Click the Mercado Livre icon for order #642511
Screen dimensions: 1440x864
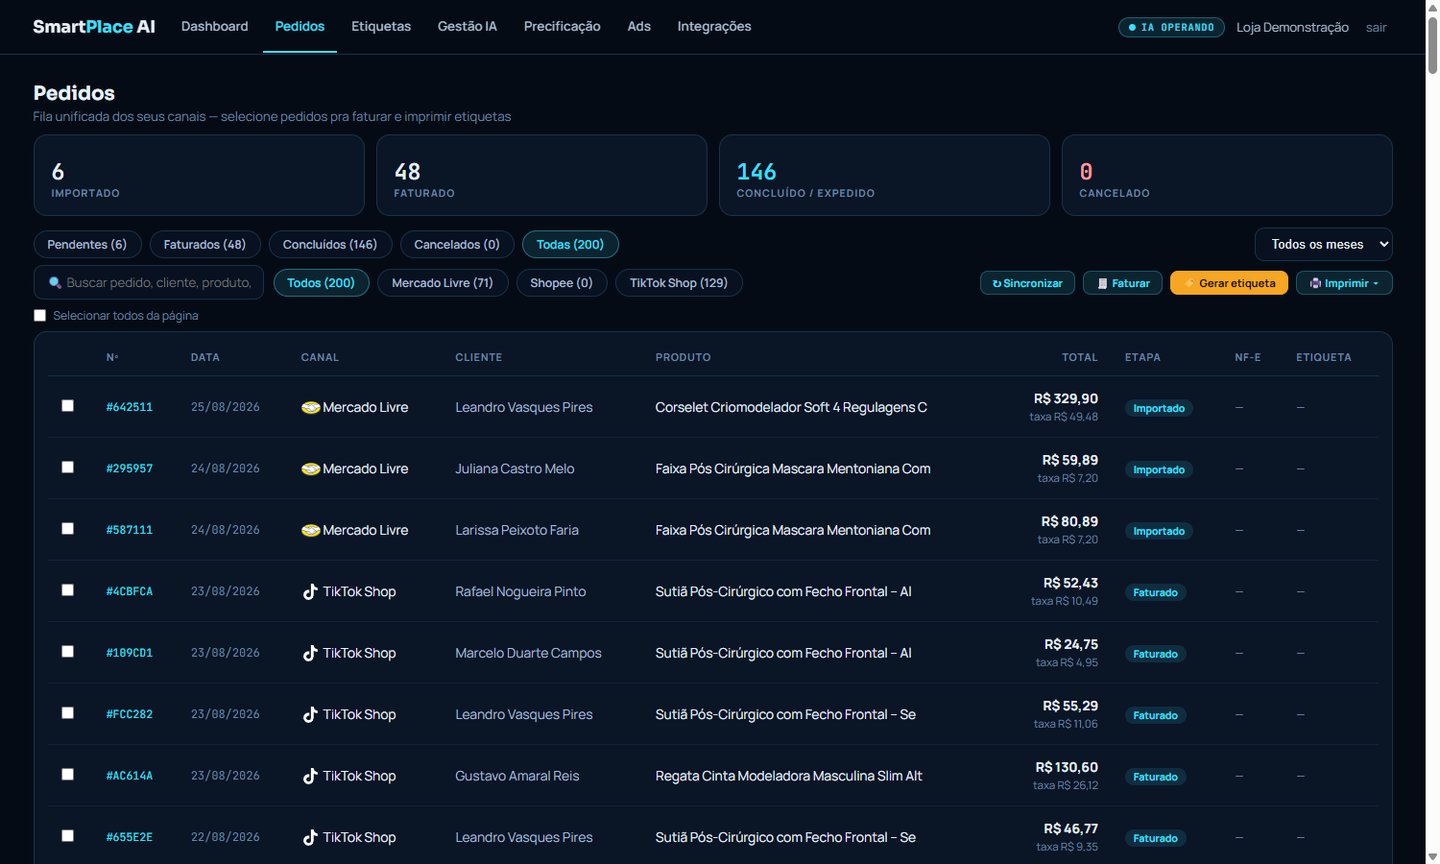pyautogui.click(x=310, y=408)
